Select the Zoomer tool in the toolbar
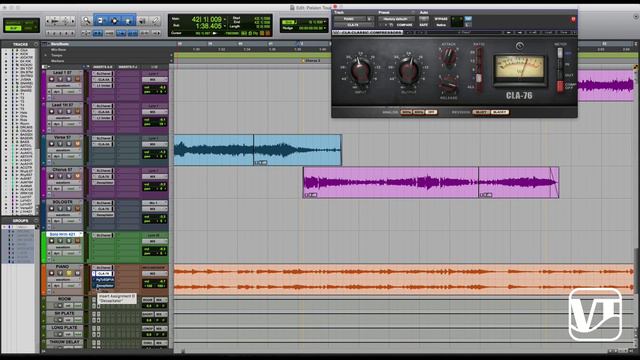Image resolution: width=640 pixels, height=360 pixels. click(x=87, y=21)
